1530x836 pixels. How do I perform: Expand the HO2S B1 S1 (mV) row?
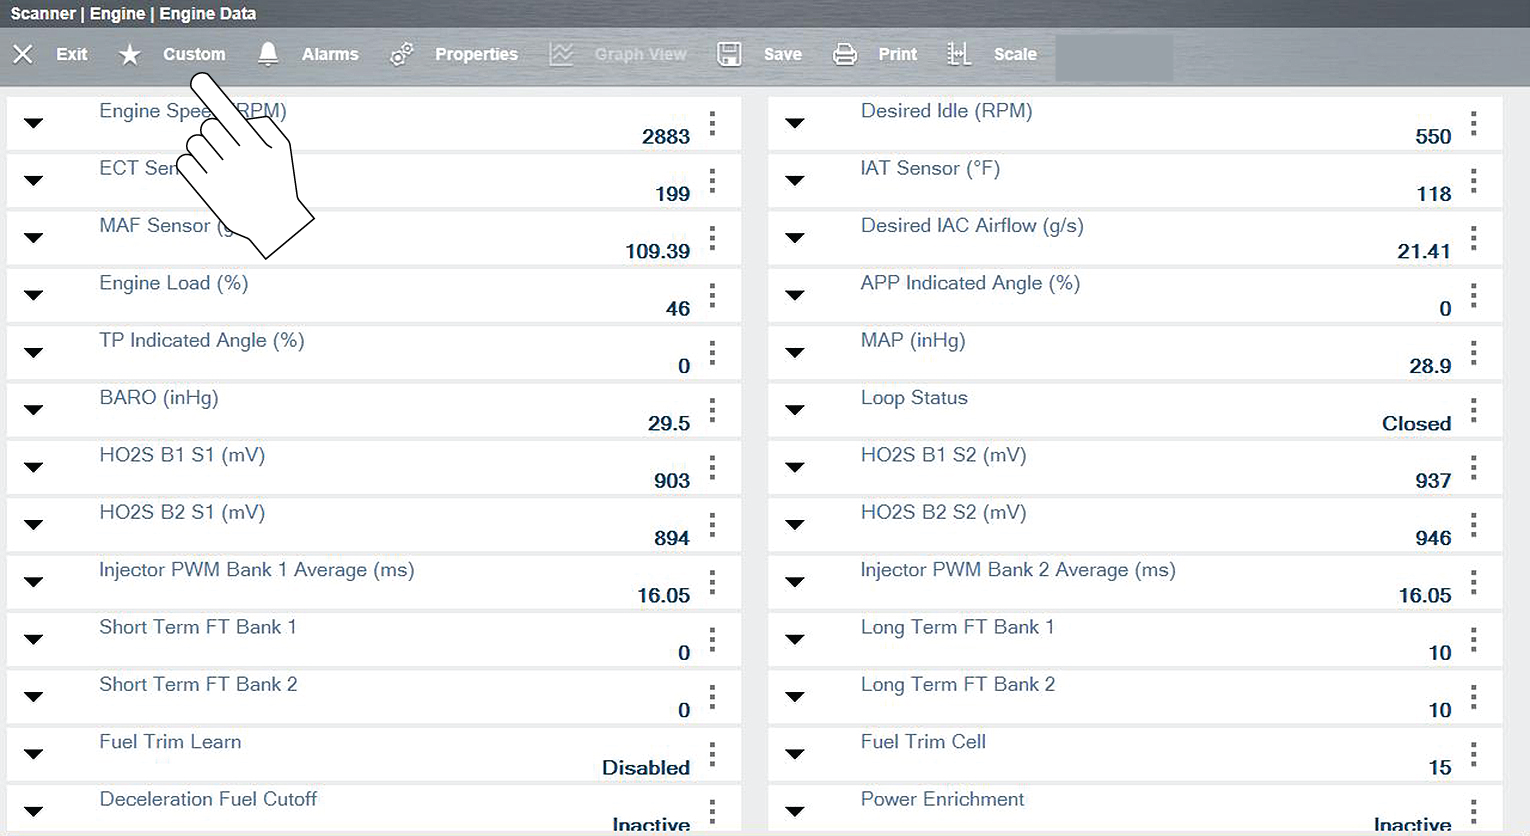pyautogui.click(x=33, y=467)
